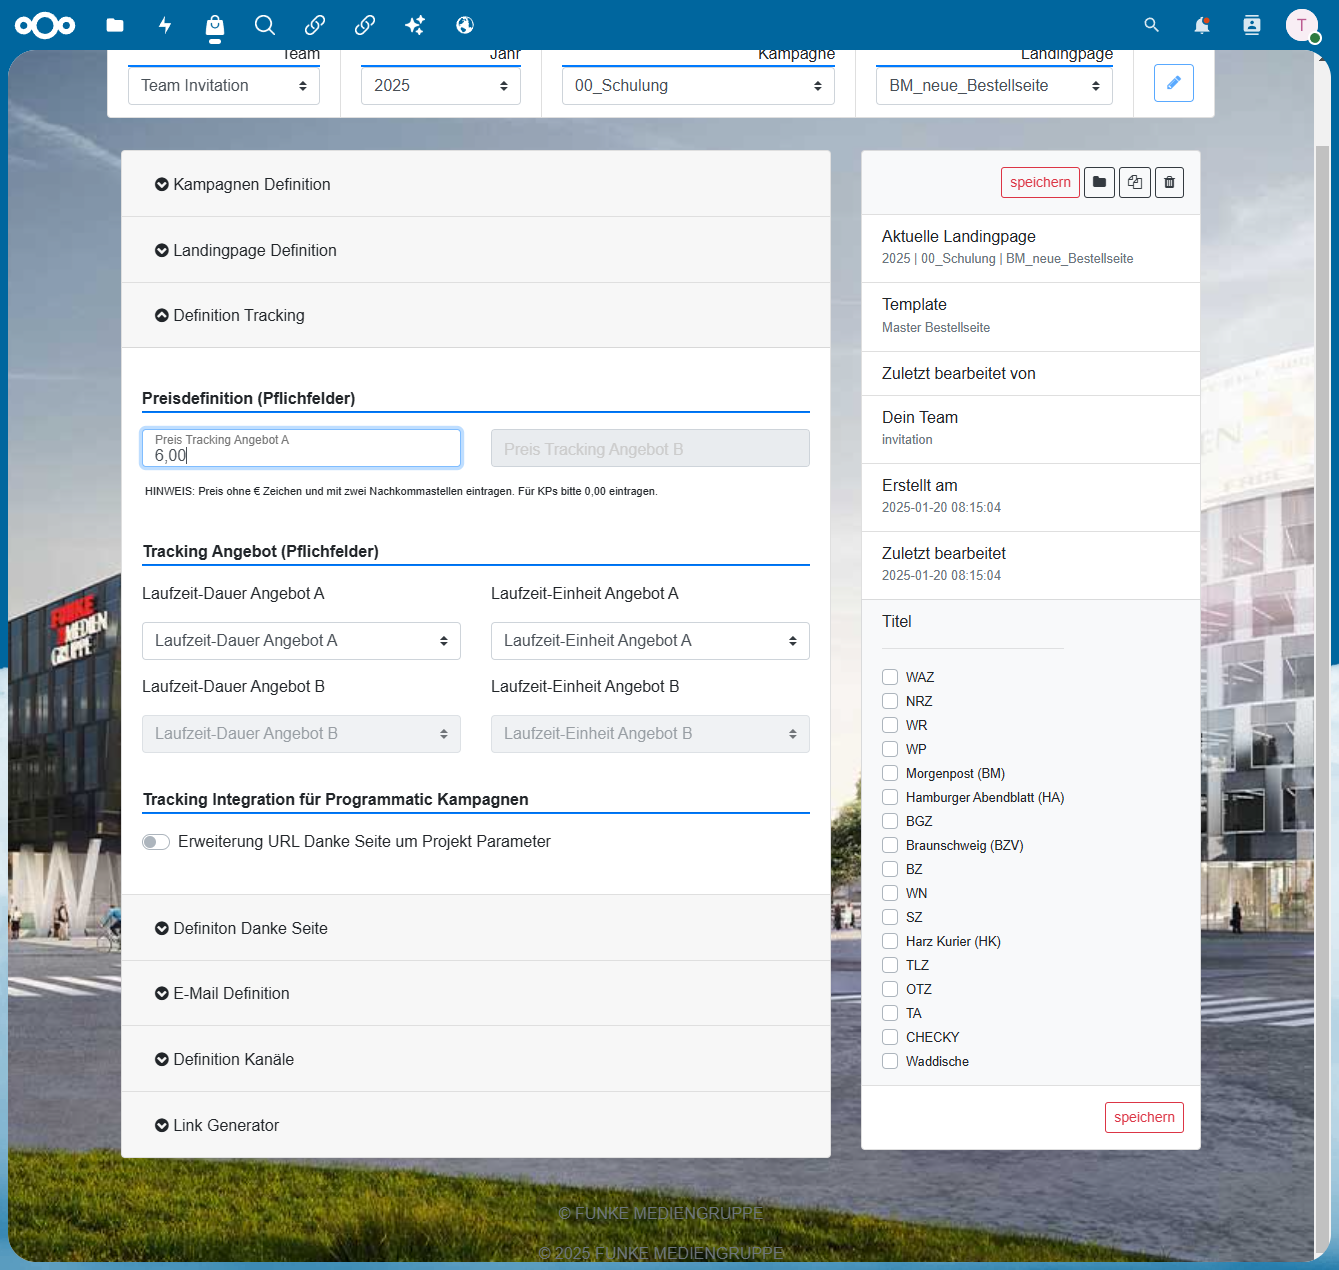Open the Nextcloud home logo

click(x=45, y=25)
